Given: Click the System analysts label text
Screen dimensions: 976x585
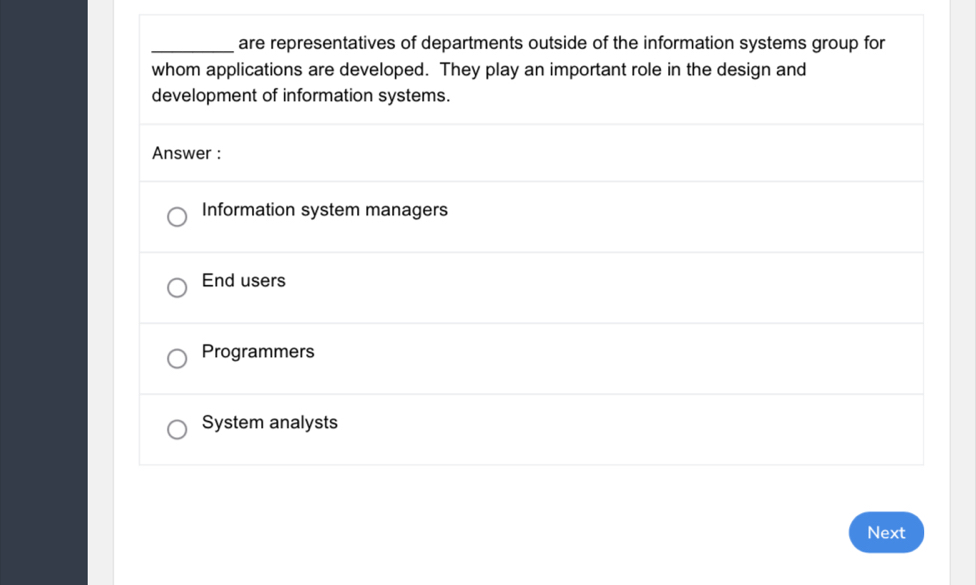Looking at the screenshot, I should (x=269, y=422).
